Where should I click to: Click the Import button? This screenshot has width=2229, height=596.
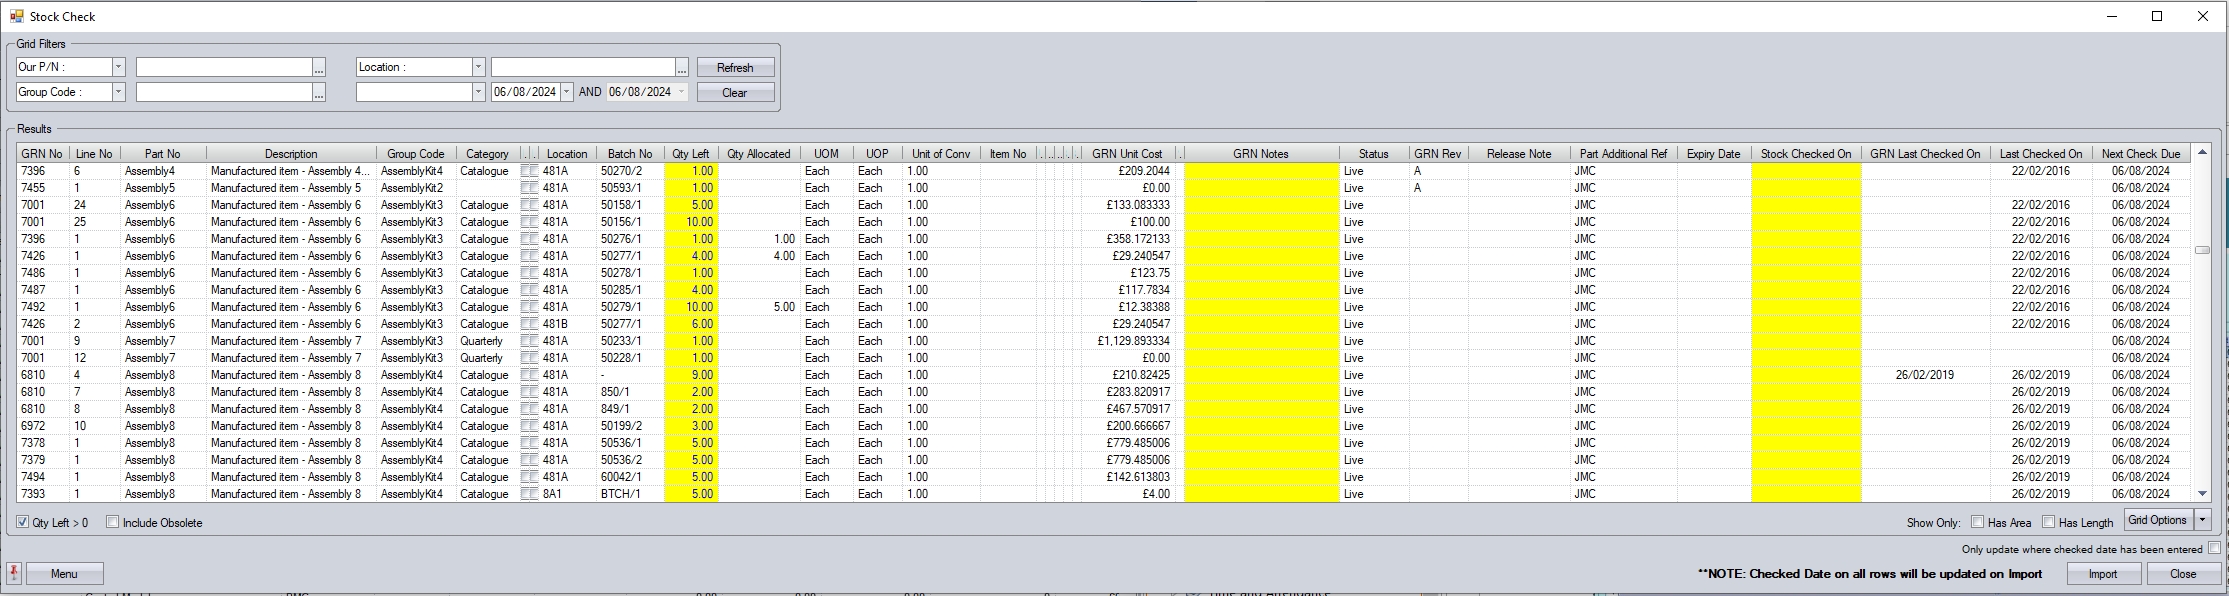click(2102, 573)
